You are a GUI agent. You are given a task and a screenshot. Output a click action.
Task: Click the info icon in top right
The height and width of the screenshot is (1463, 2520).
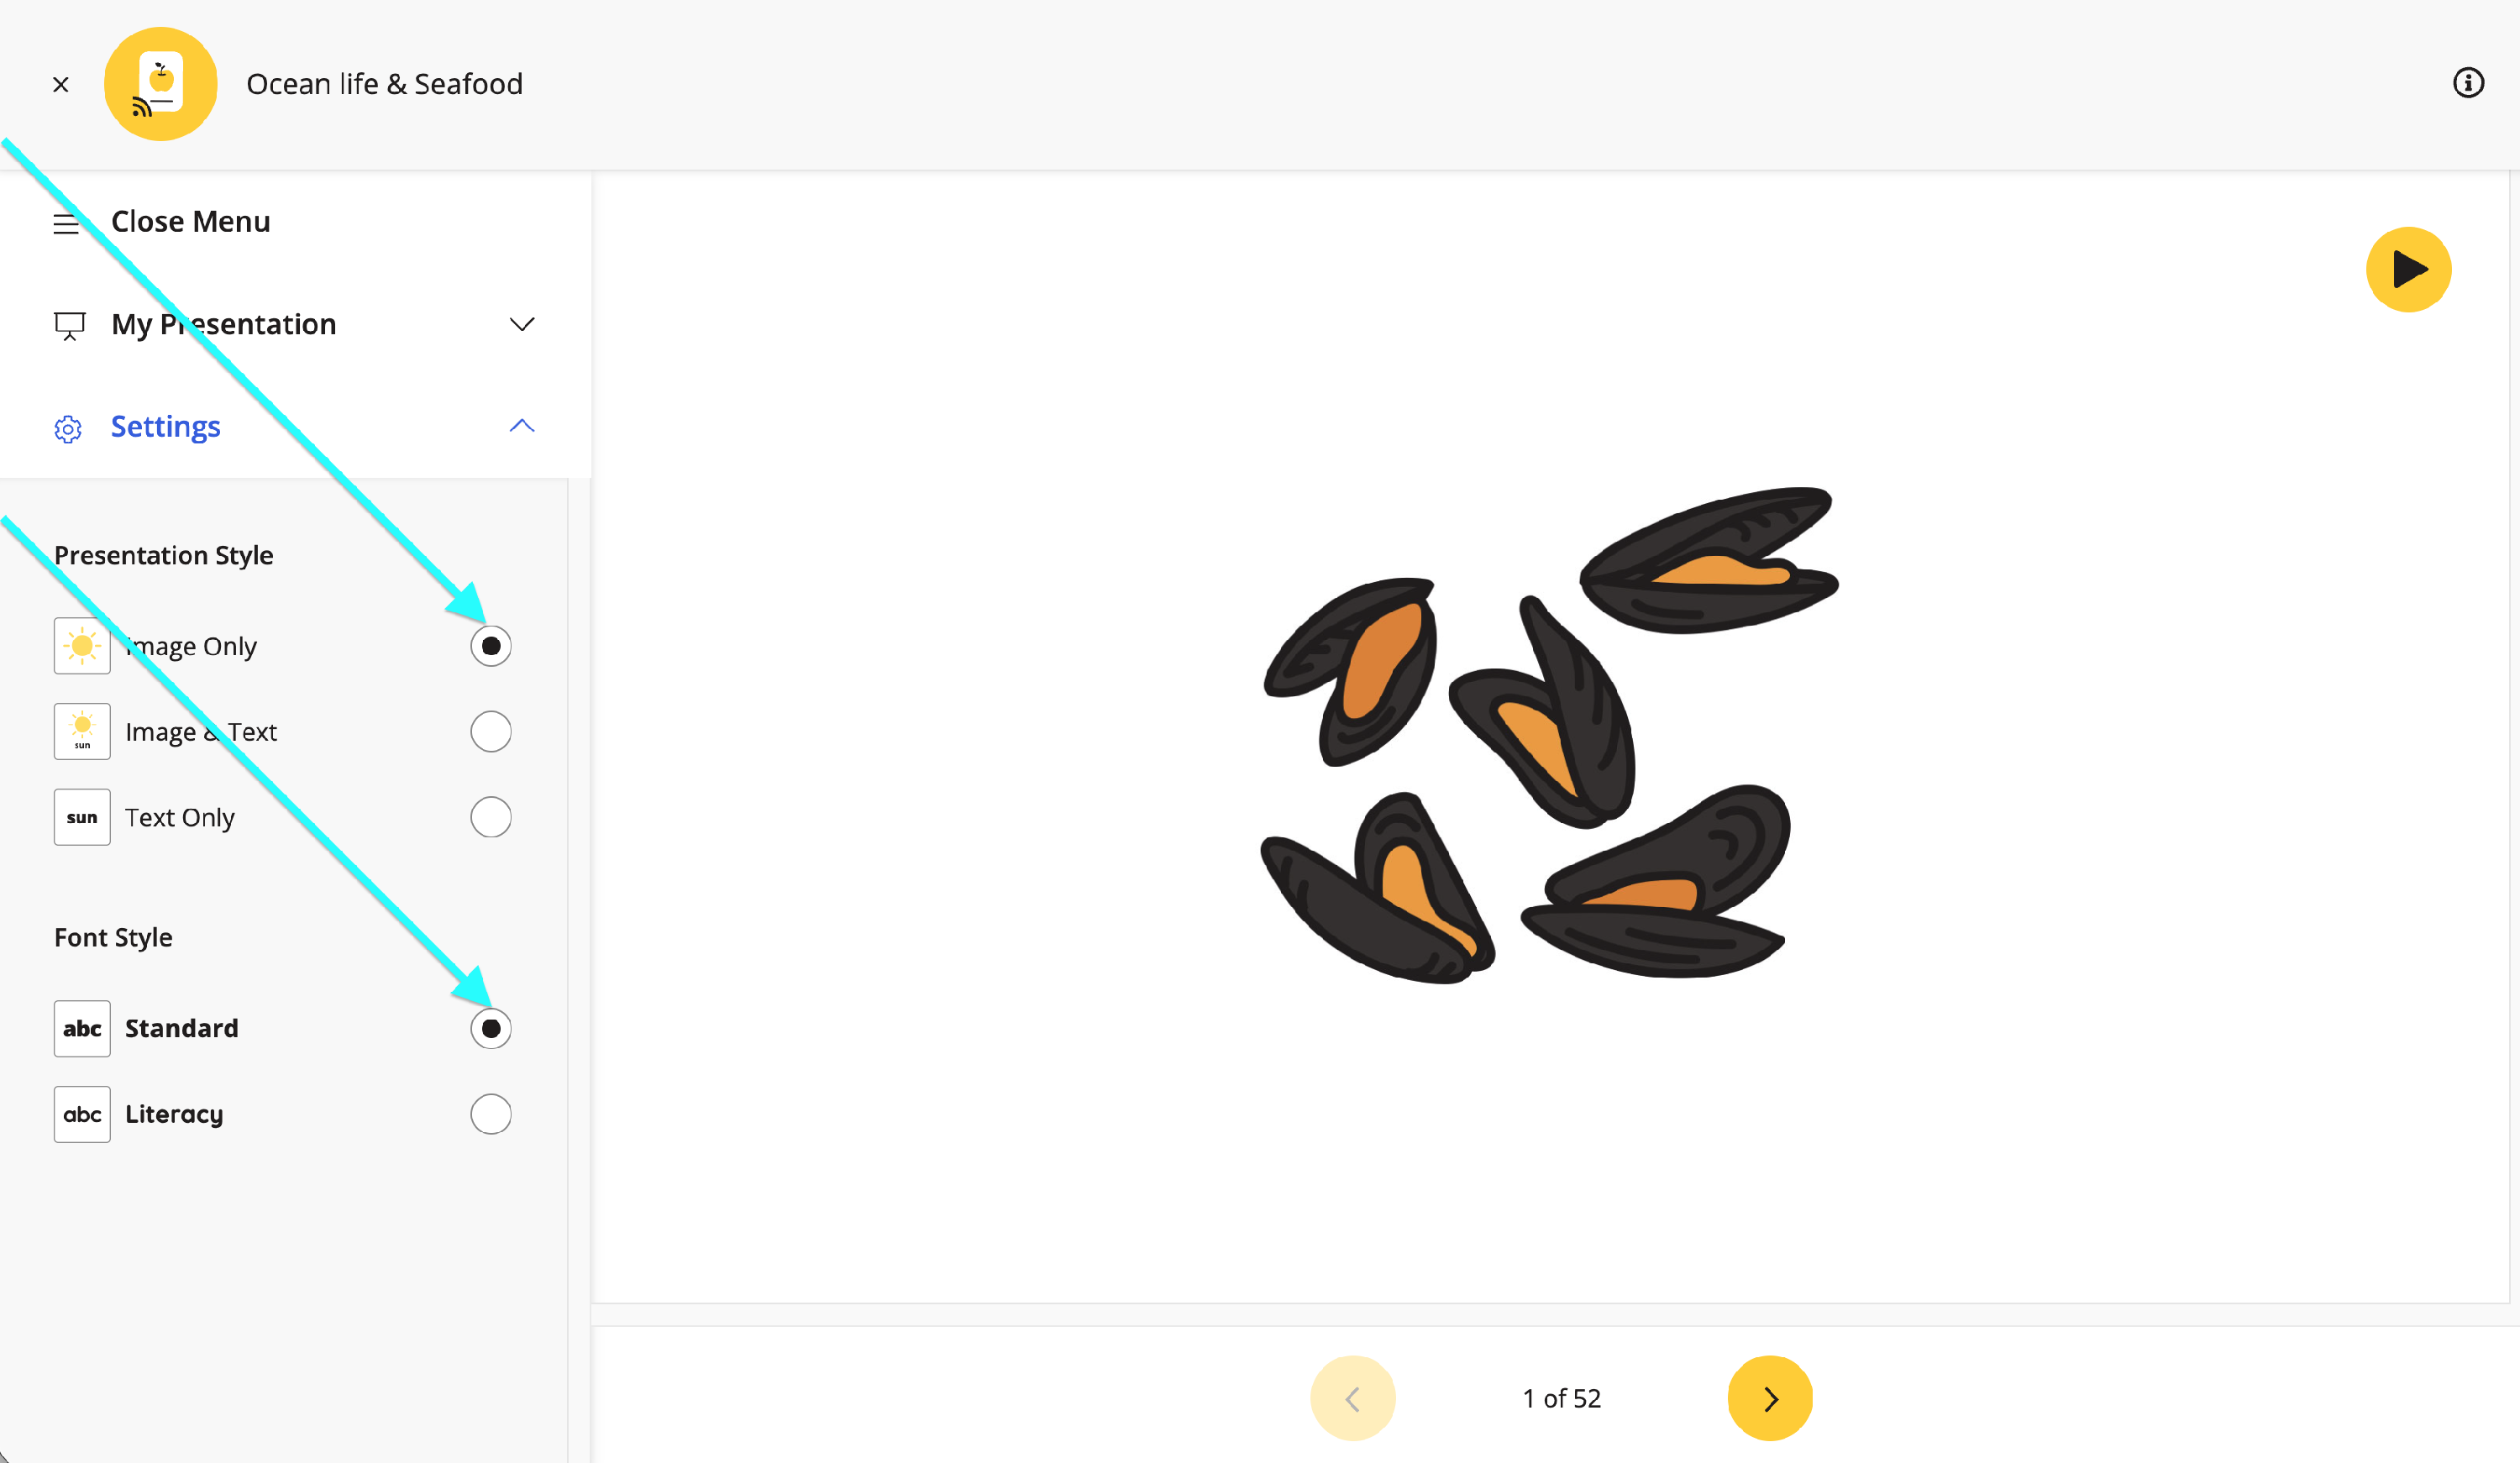(2468, 83)
